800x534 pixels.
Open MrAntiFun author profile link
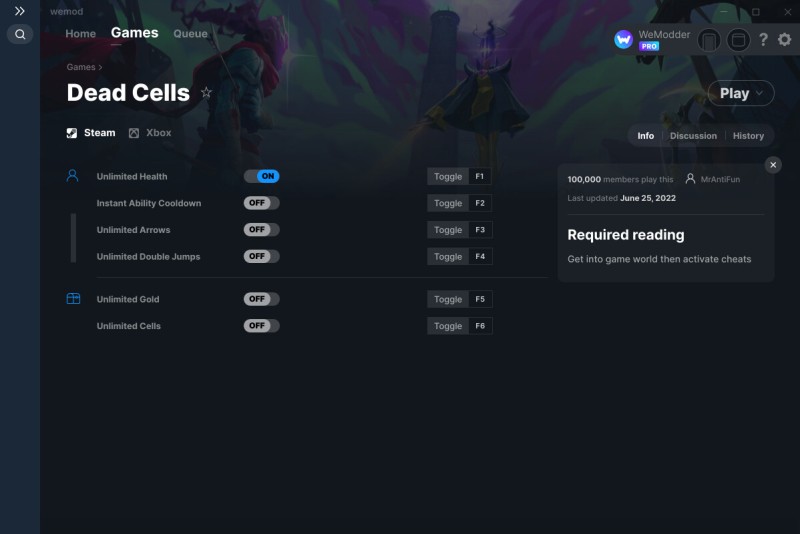pyautogui.click(x=720, y=179)
